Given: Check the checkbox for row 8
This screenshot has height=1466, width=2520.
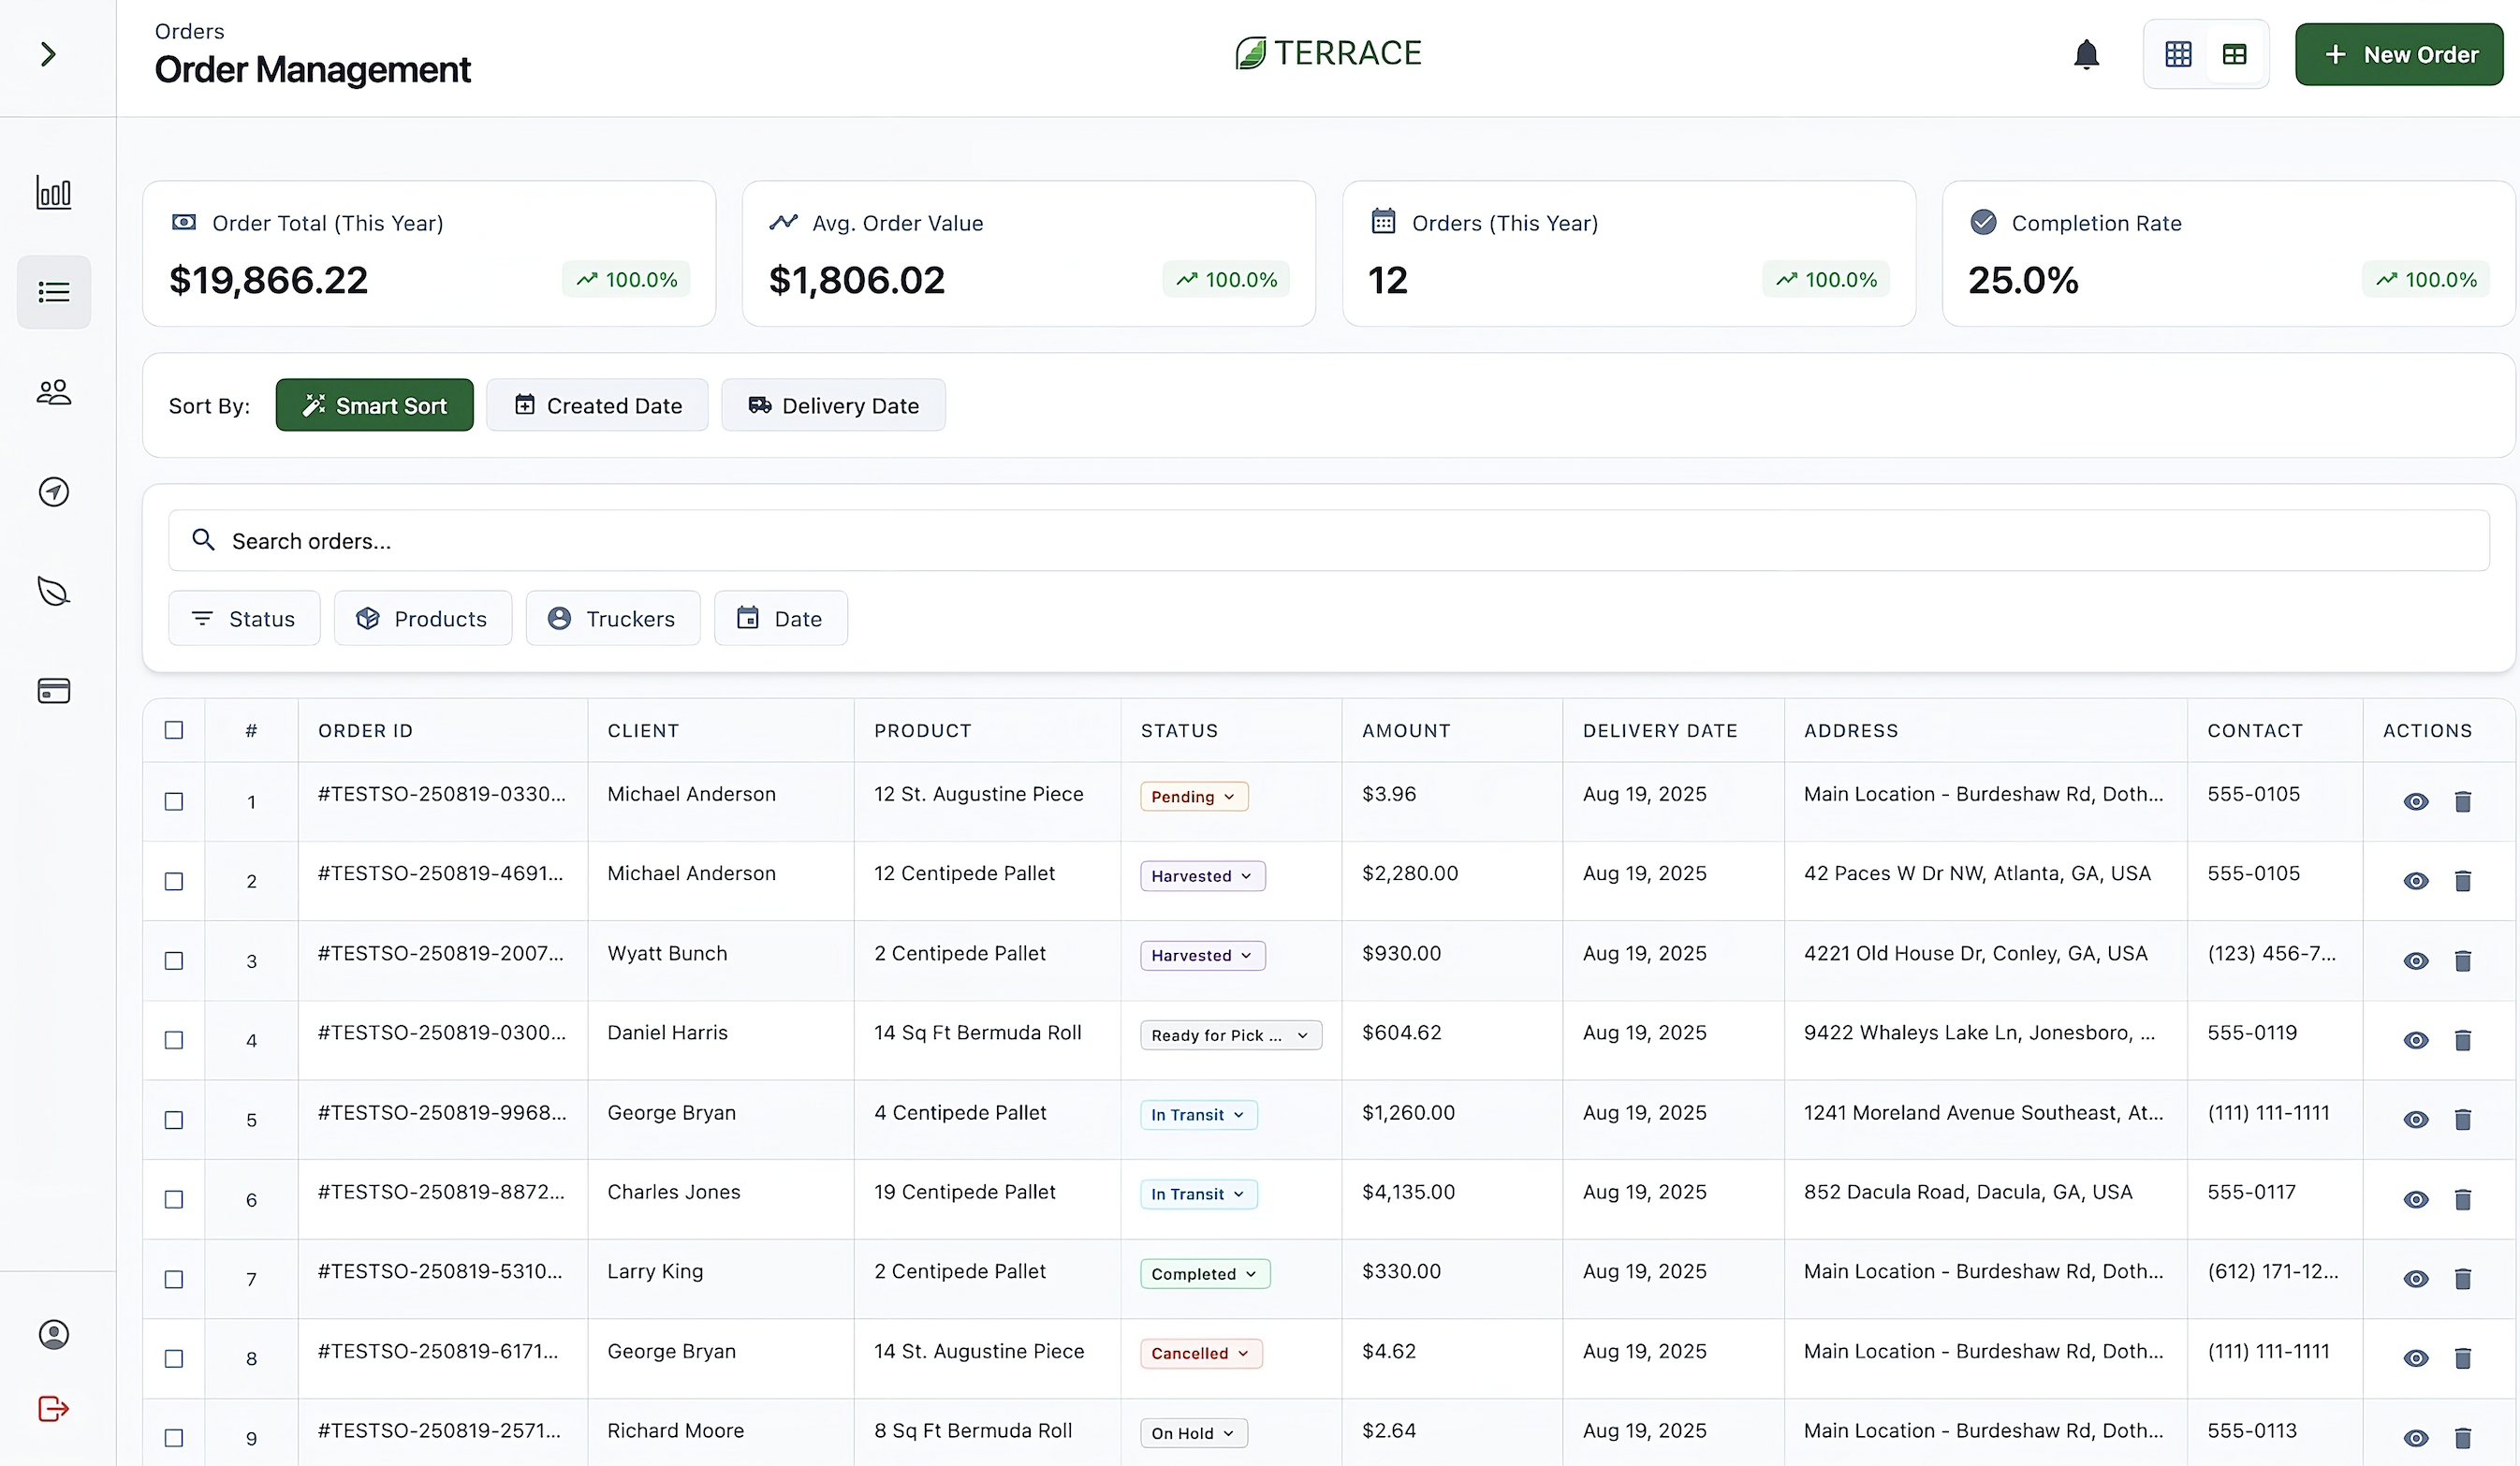Looking at the screenshot, I should (x=174, y=1358).
